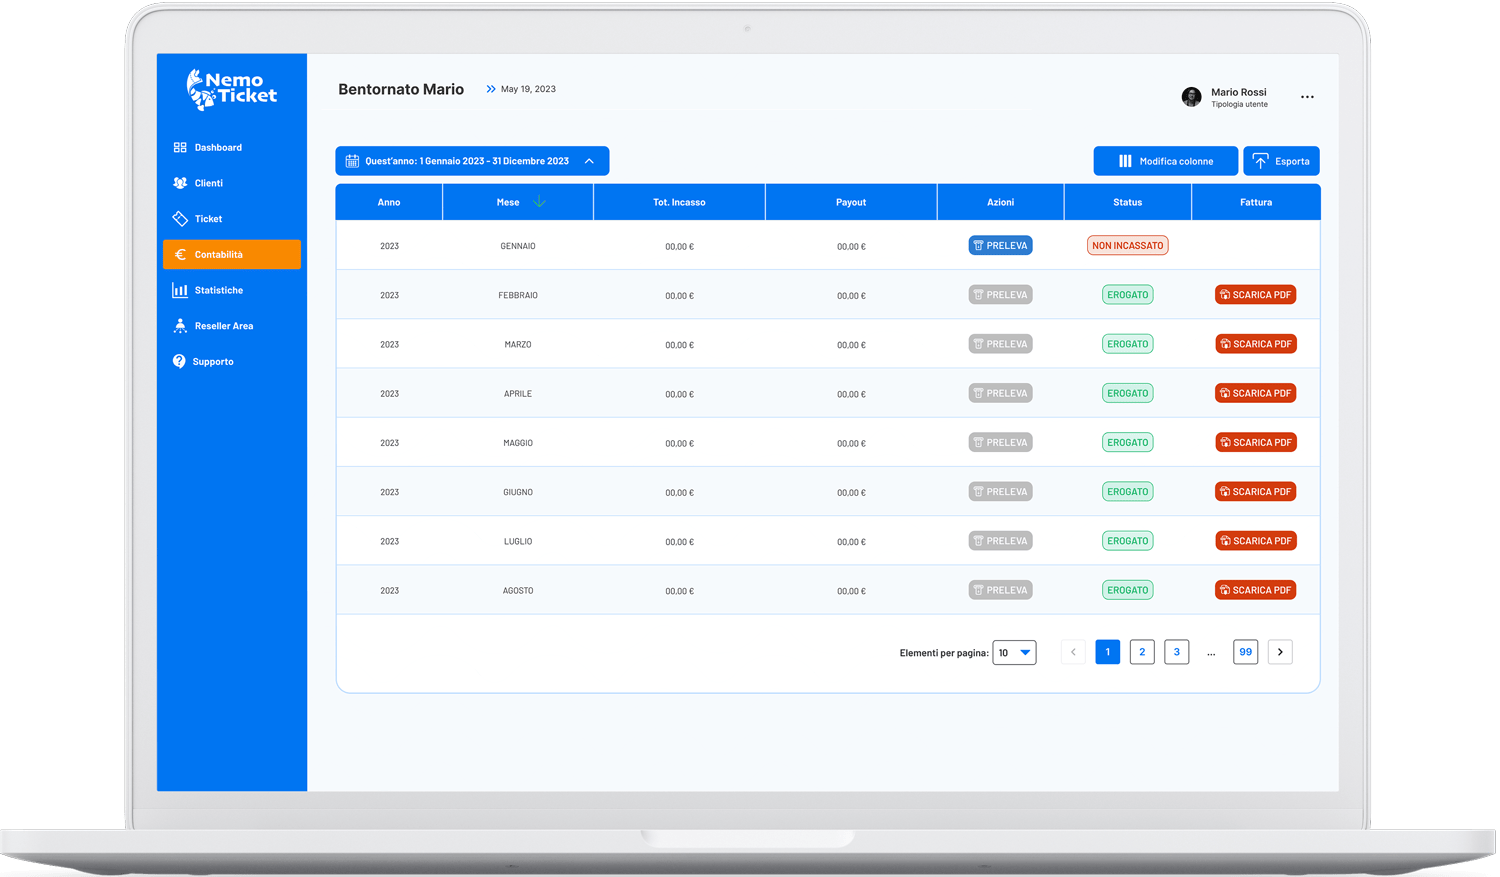This screenshot has height=877, width=1500.
Task: Click the Statistiche bar chart icon
Action: (180, 291)
